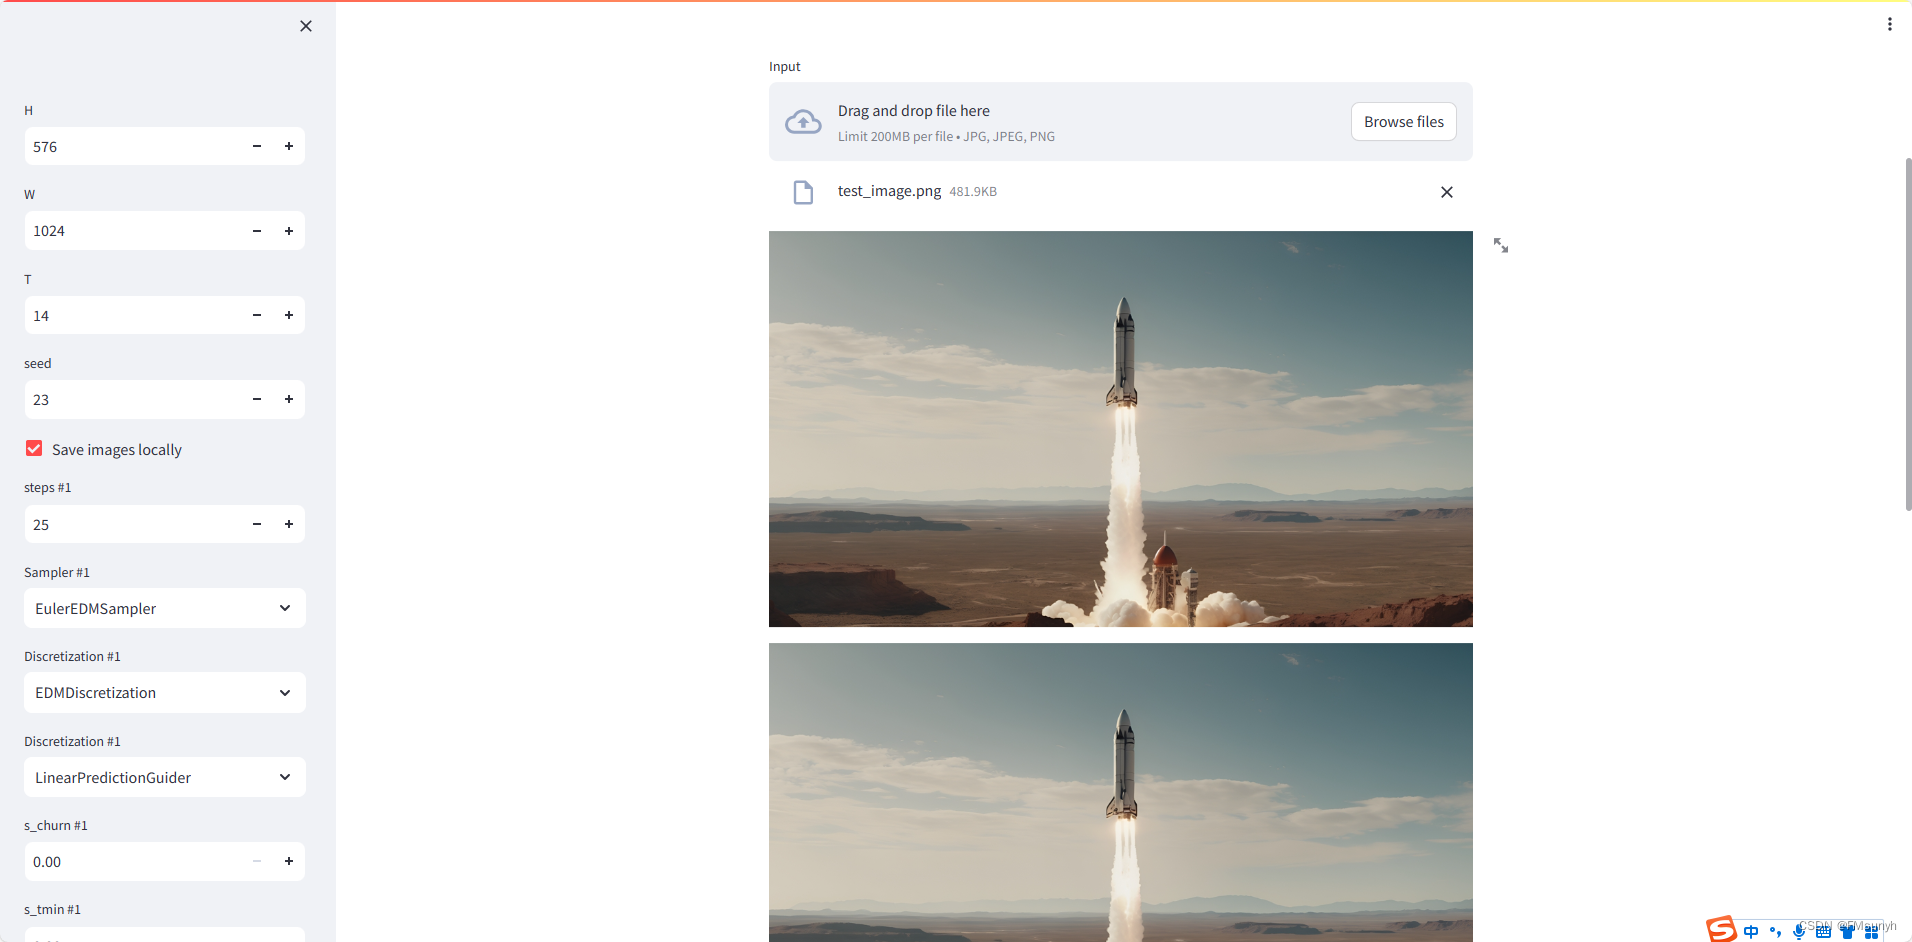Increase the H value

pos(289,146)
